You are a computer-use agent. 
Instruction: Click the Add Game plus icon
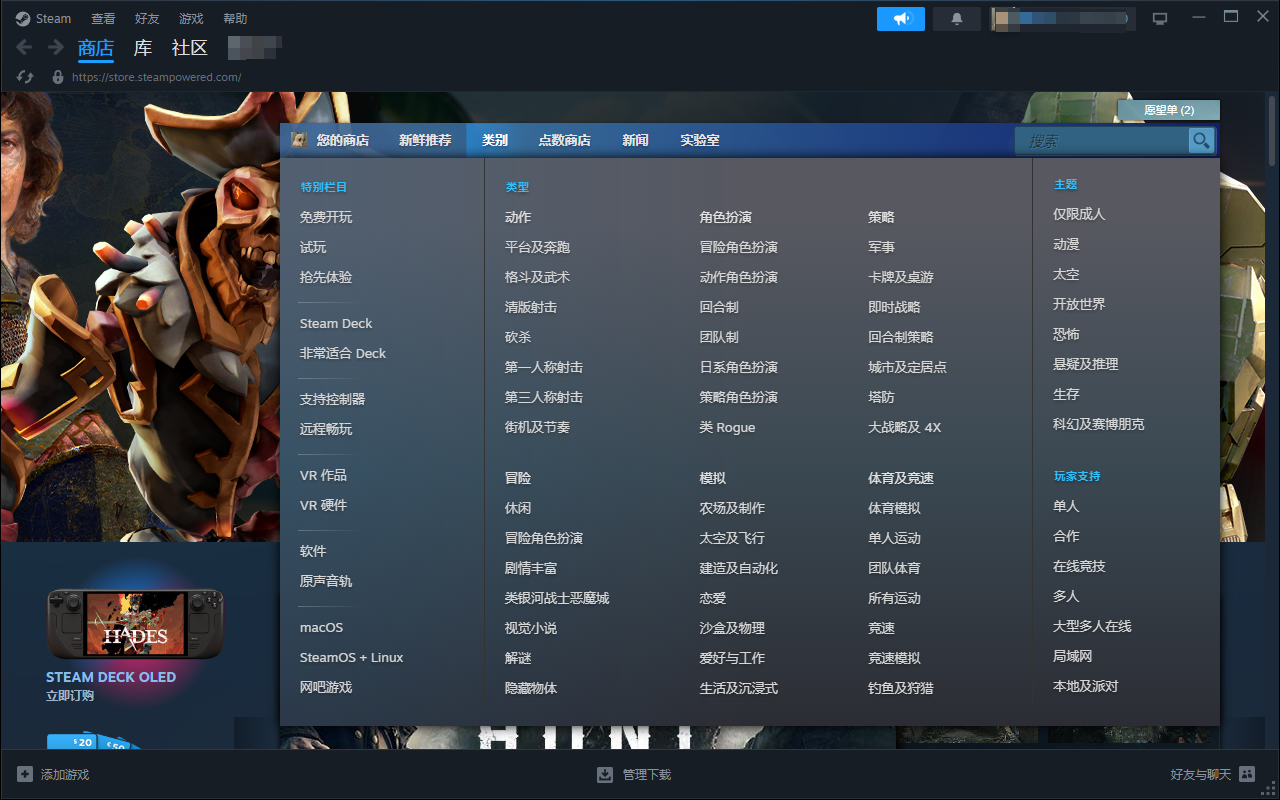[25, 774]
